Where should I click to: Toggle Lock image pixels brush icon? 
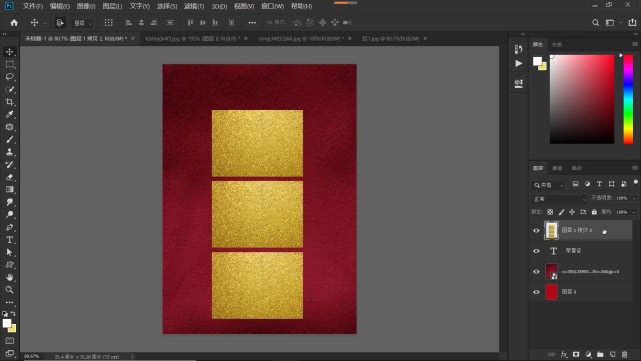[x=561, y=212]
